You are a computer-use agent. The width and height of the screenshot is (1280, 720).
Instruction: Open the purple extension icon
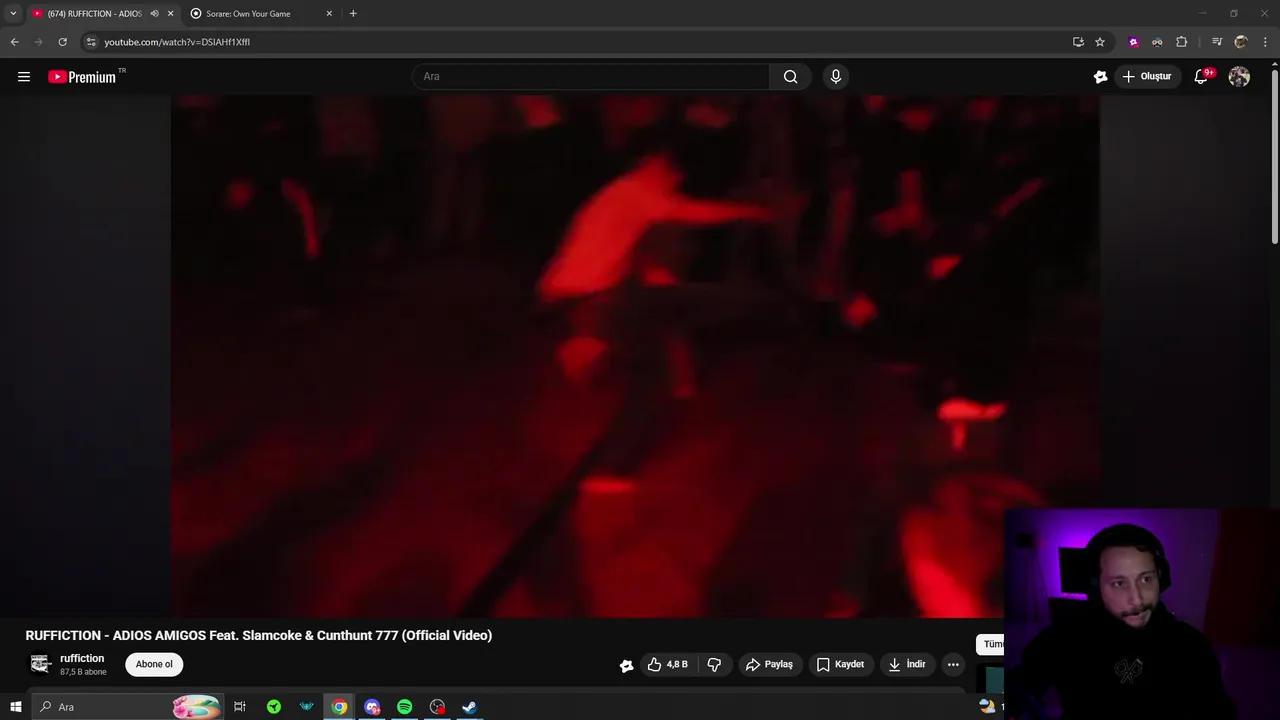1133,42
